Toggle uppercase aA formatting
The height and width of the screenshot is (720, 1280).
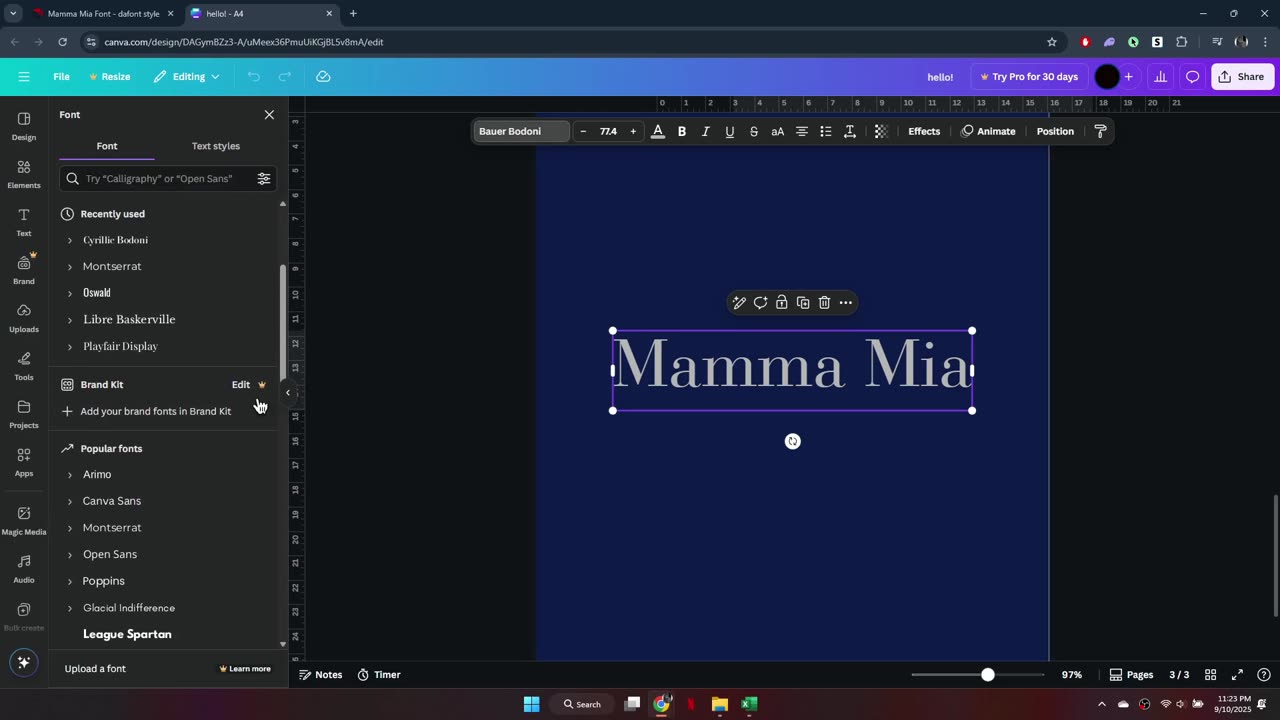(777, 131)
